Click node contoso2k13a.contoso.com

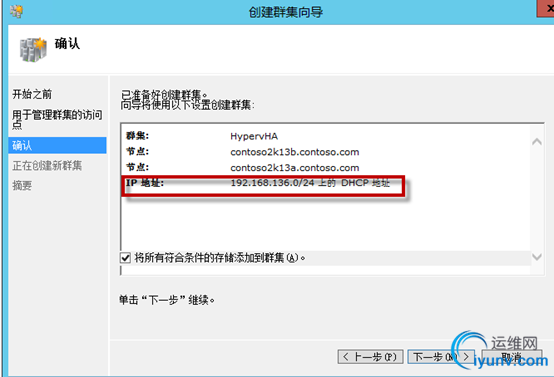[295, 168]
